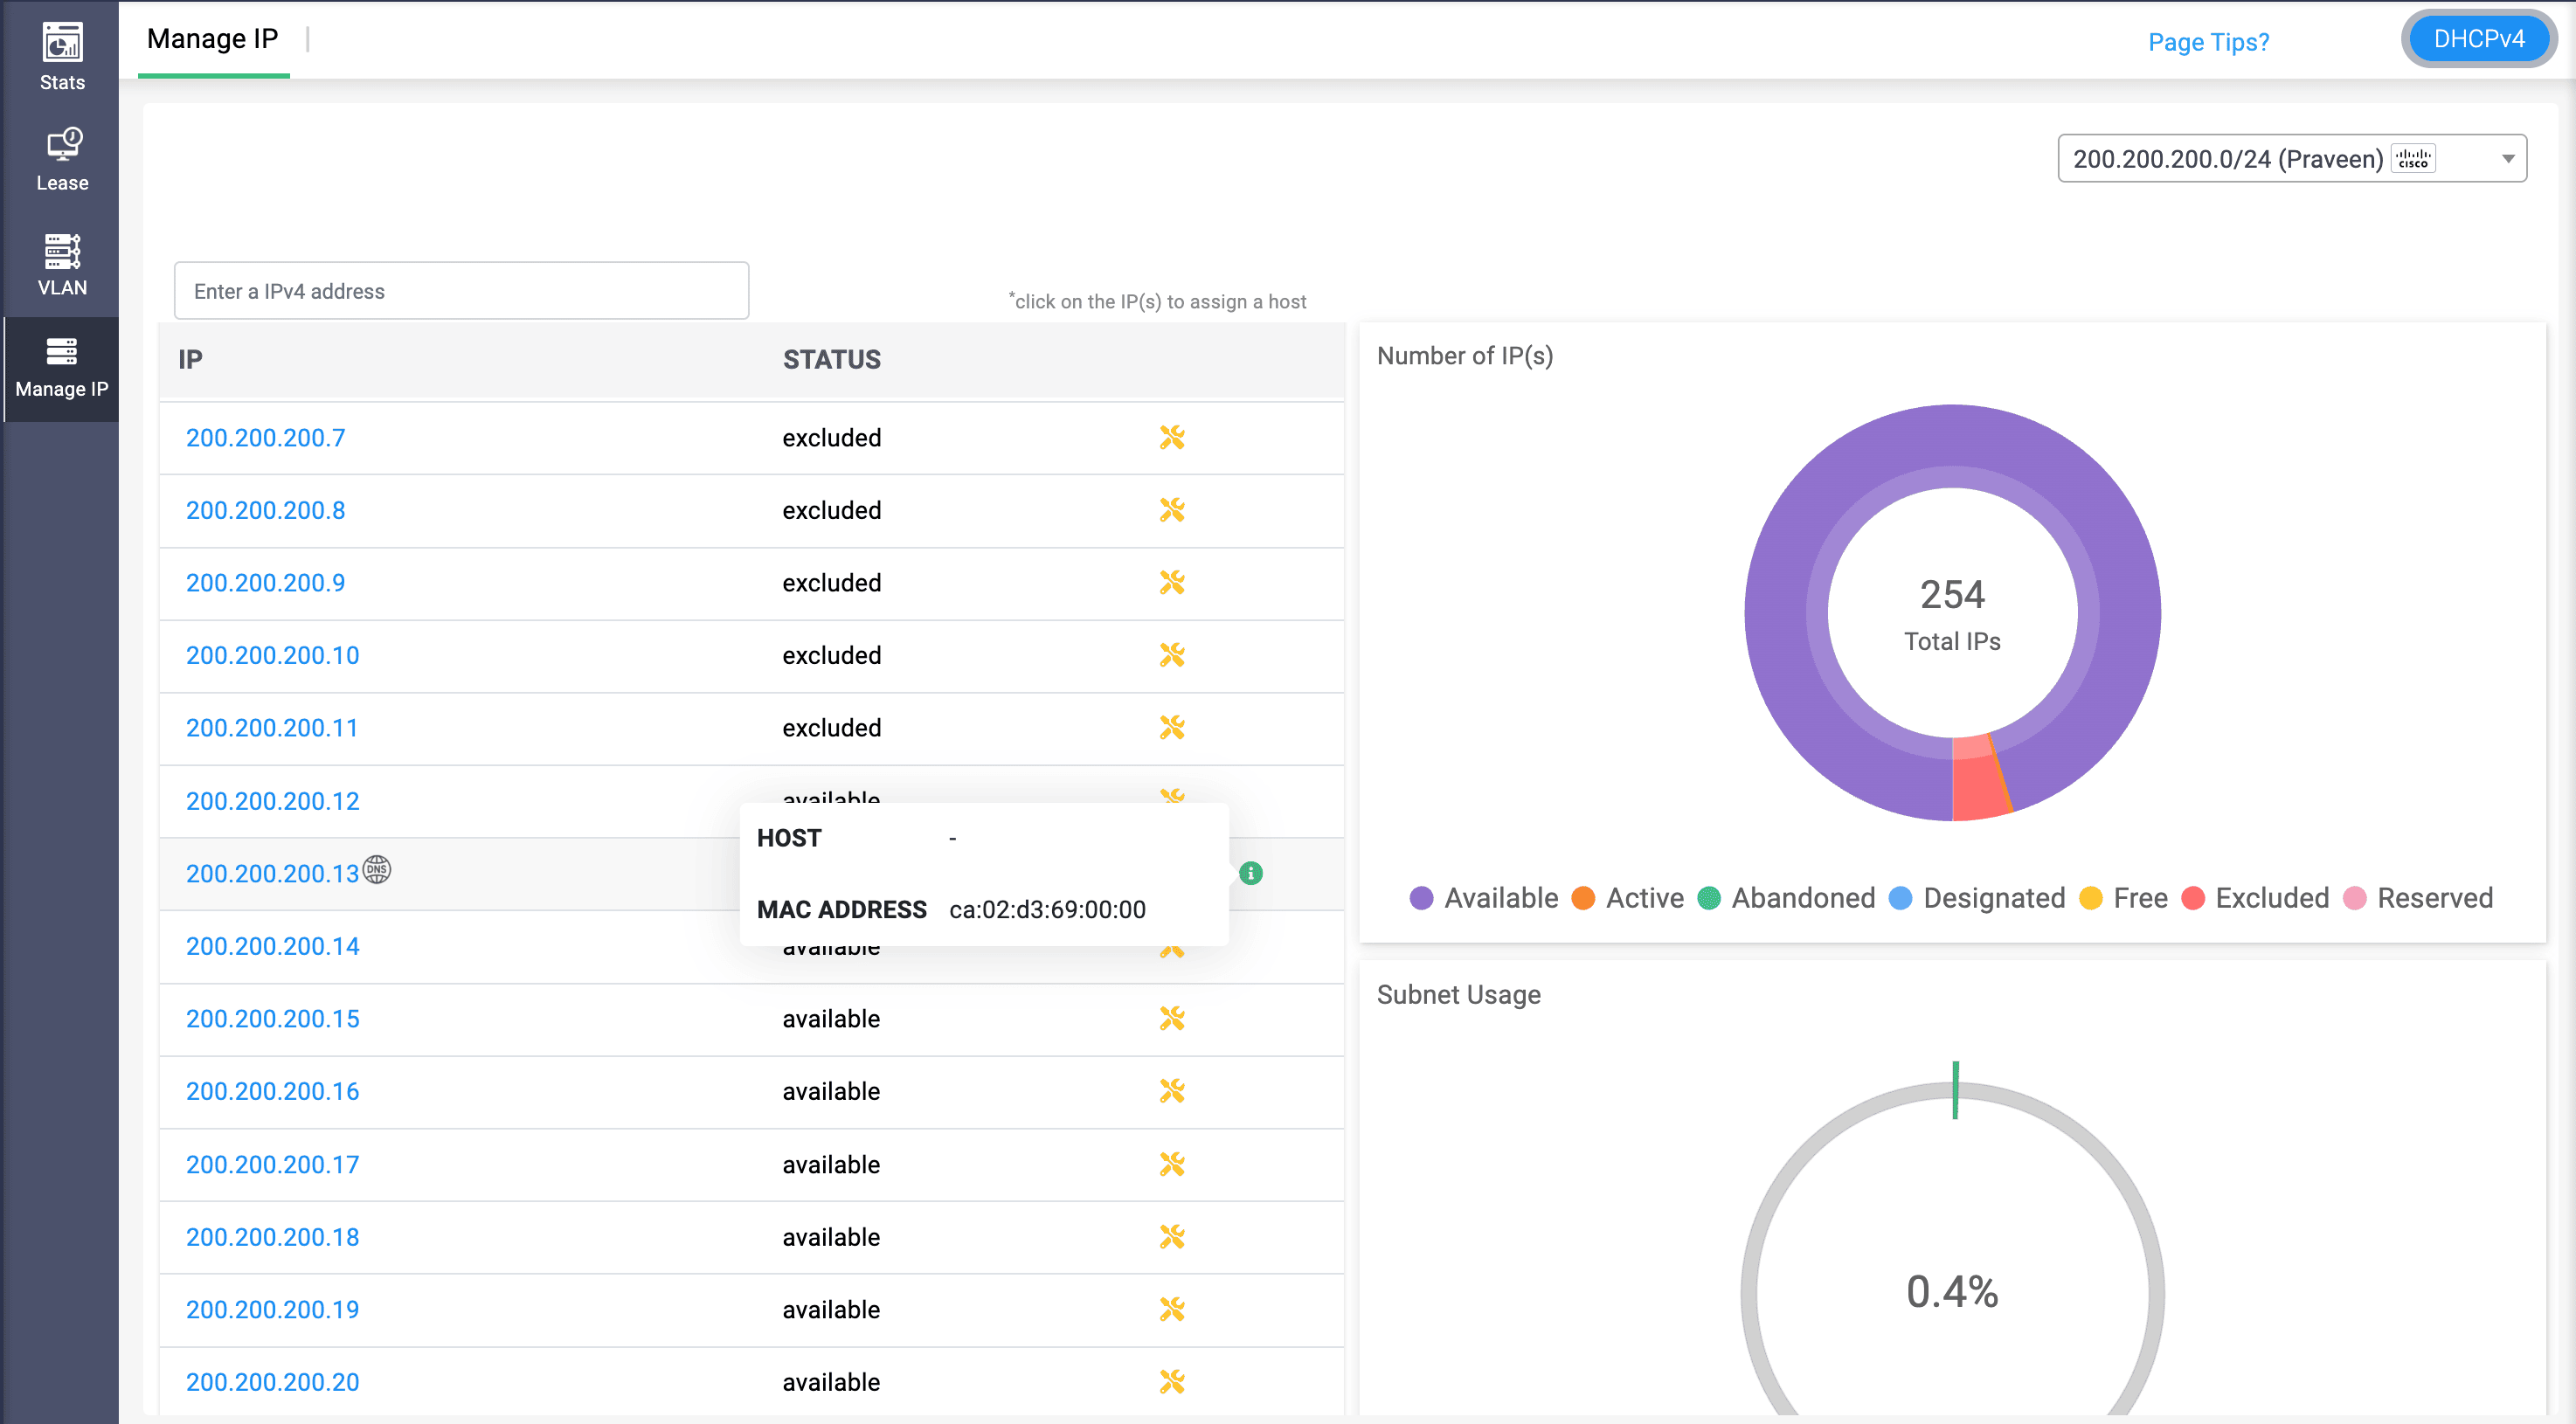Select Manage IP in the sidebar
The height and width of the screenshot is (1424, 2576).
point(62,369)
